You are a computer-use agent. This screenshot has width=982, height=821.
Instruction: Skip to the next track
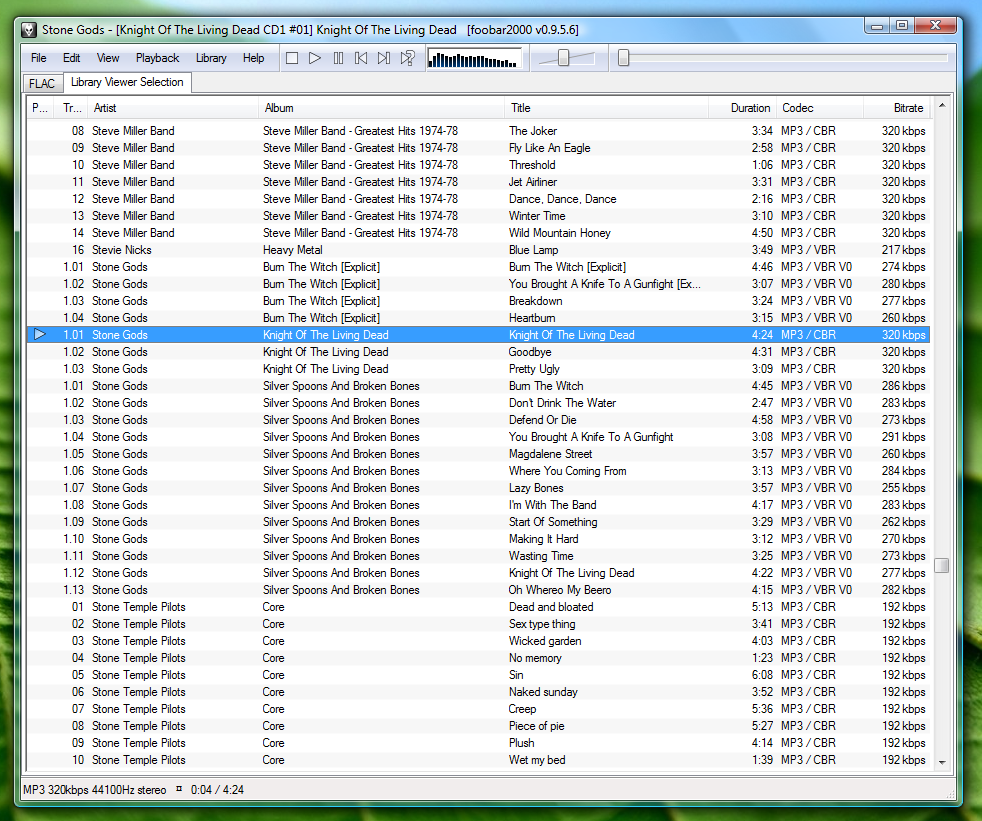(x=384, y=58)
